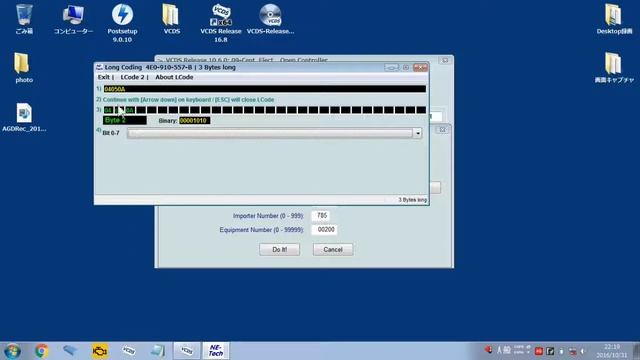The image size is (640, 360).
Task: Select the photo folder on the desktop
Action: click(24, 68)
